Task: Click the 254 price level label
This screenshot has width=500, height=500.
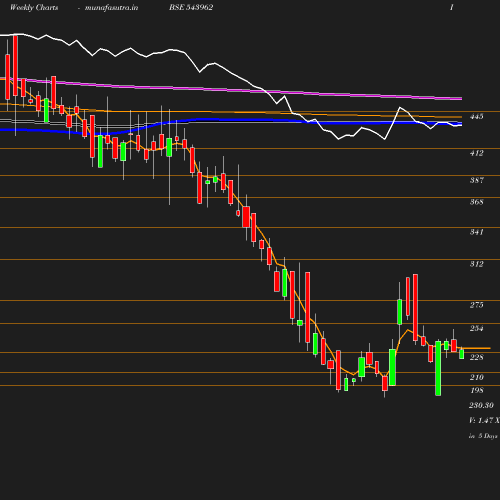Action: [x=477, y=328]
